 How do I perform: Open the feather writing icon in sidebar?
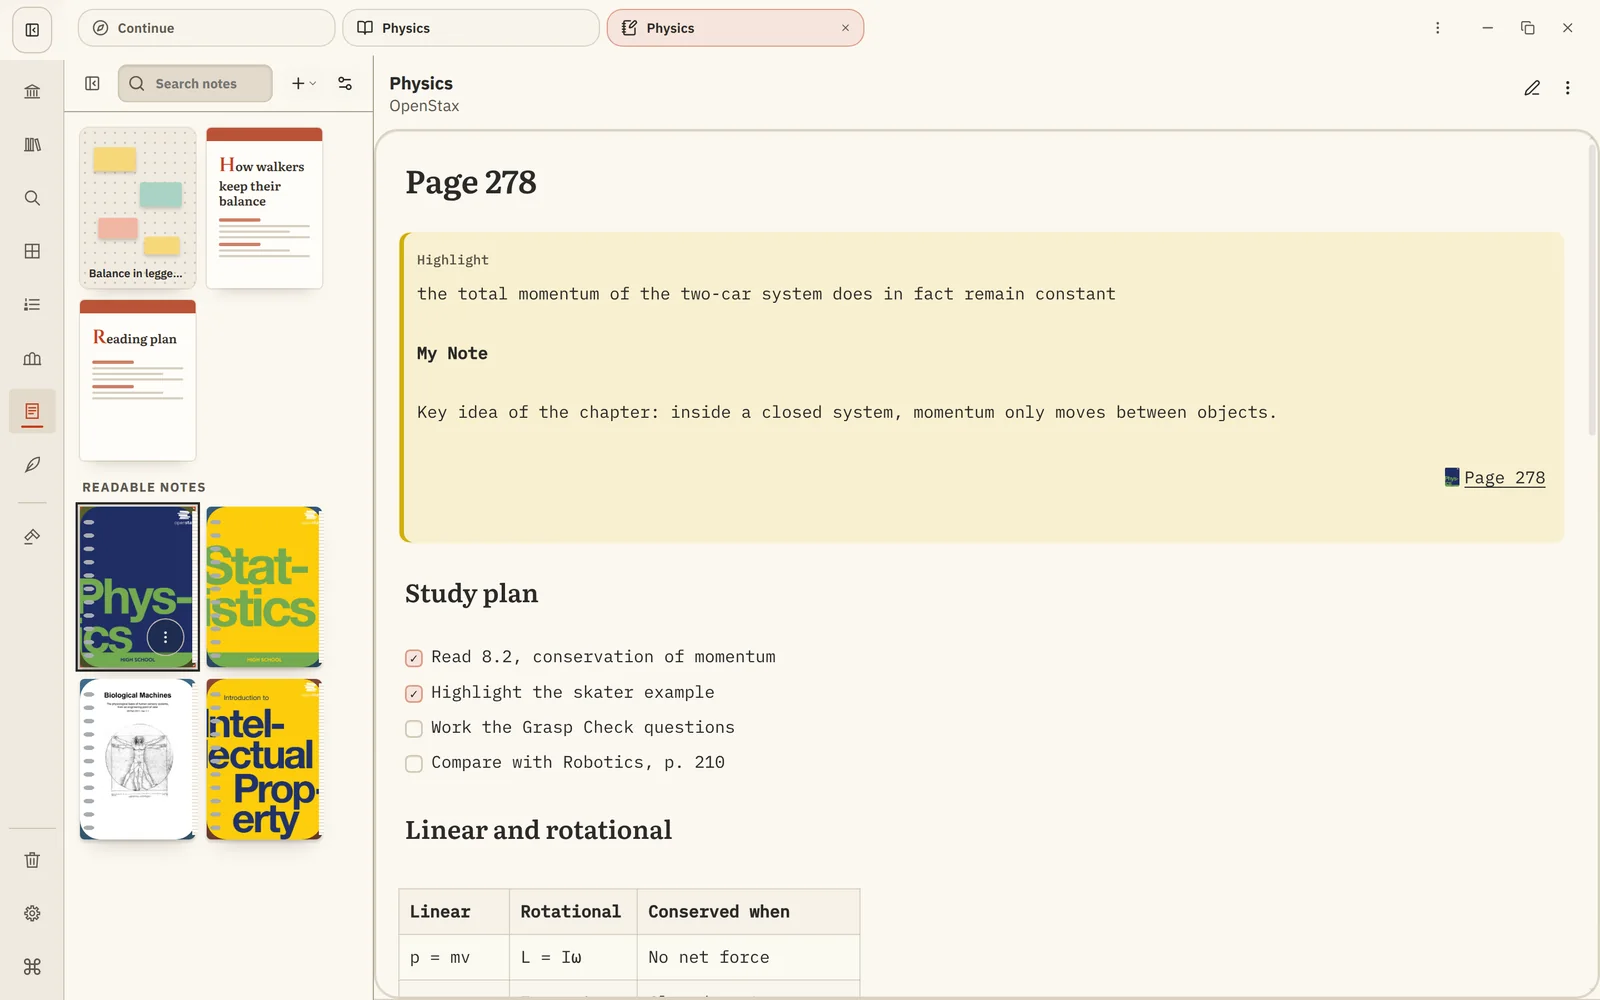pyautogui.click(x=32, y=464)
